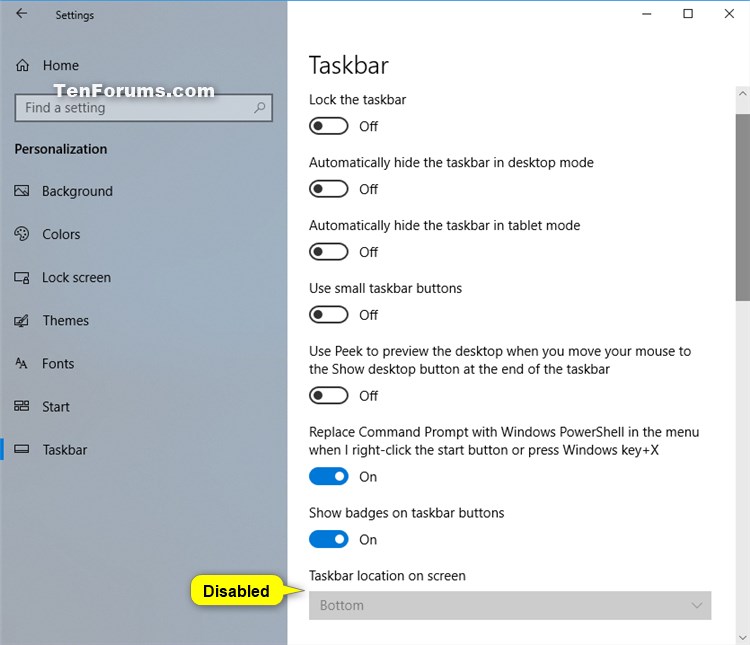This screenshot has height=645, width=750.
Task: Open Lock screen settings
Action: point(76,278)
